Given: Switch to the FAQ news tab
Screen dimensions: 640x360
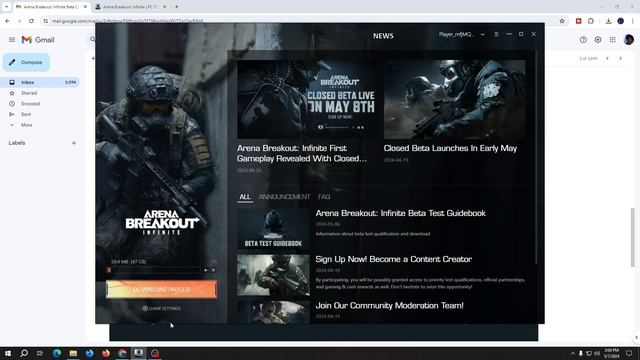Looking at the screenshot, I should click(x=324, y=197).
